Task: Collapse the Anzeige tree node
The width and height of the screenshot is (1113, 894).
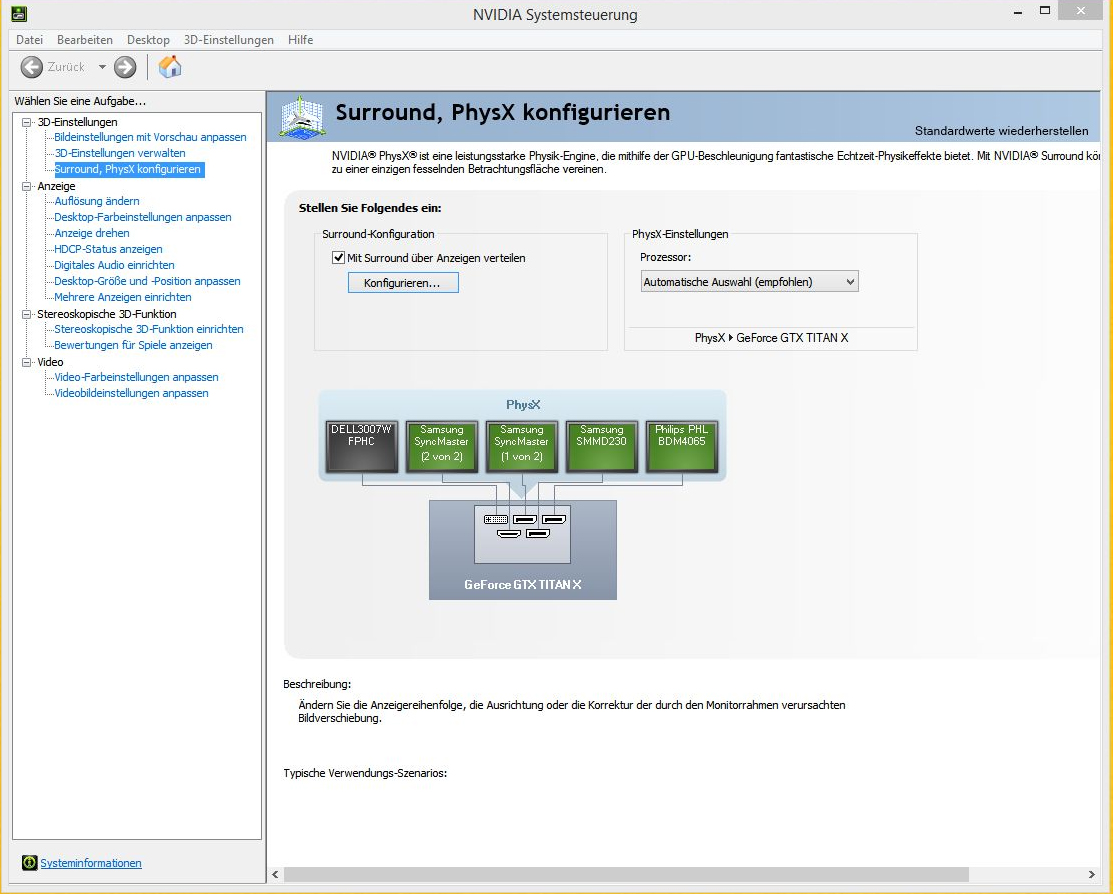Action: pyautogui.click(x=27, y=186)
